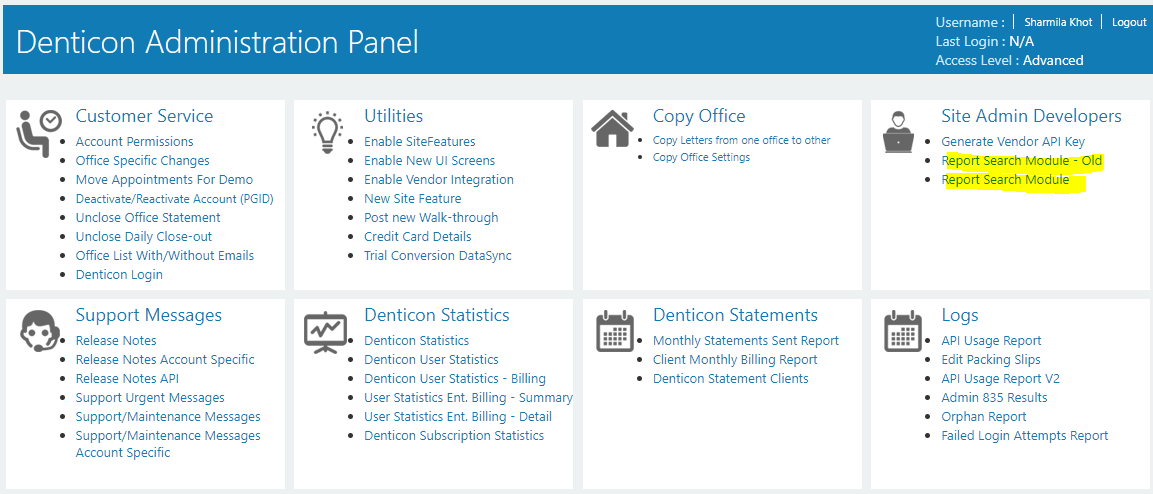Click the Support Messages headset icon
1153x494 pixels.
pyautogui.click(x=39, y=332)
